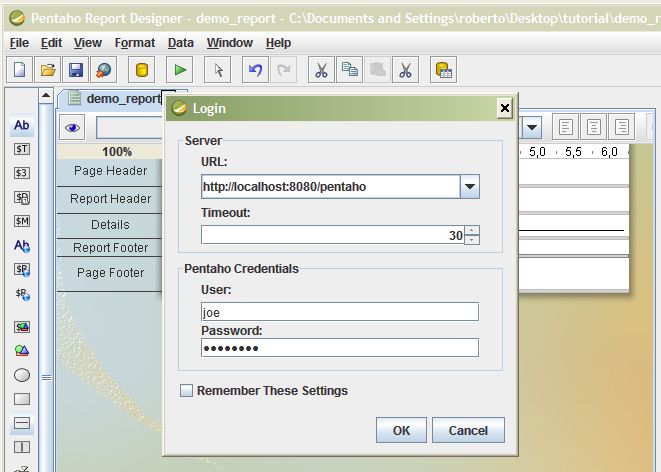661x472 pixels.
Task: Save the report with the floppy icon
Action: [x=75, y=70]
